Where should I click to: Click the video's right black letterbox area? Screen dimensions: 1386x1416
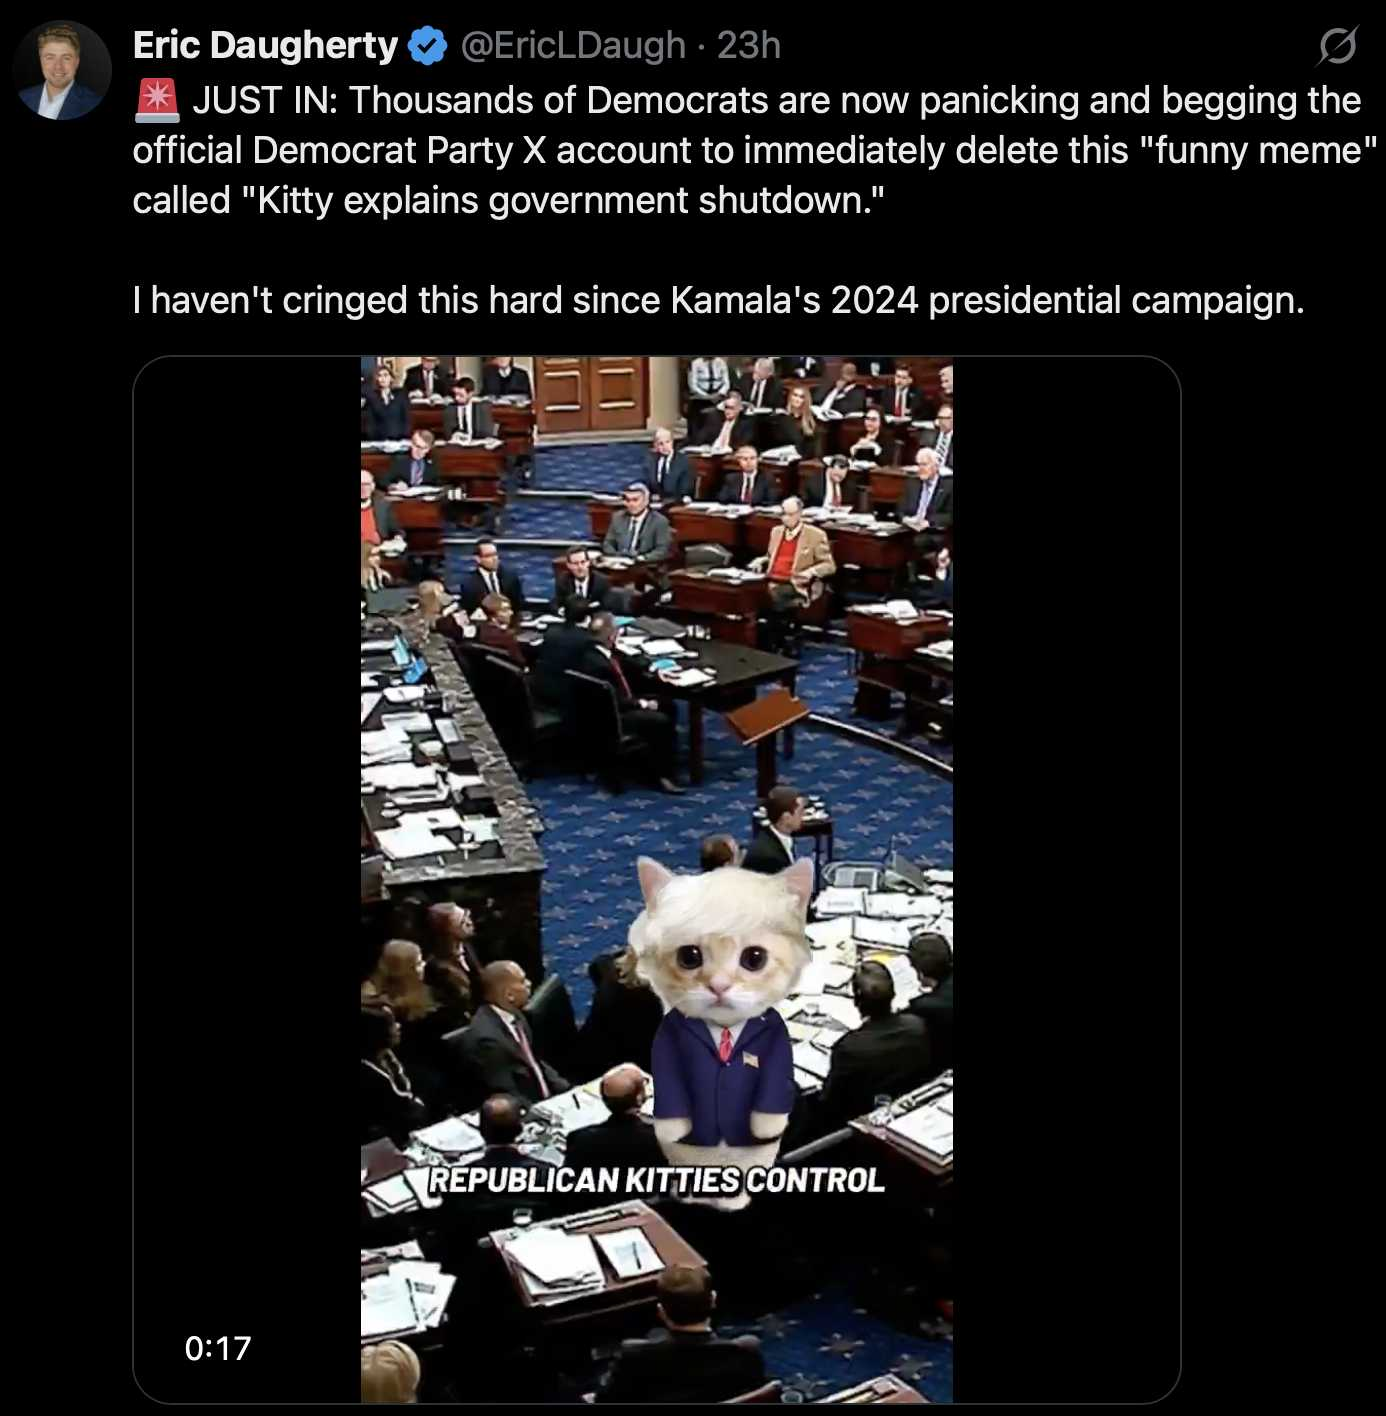(1066, 879)
